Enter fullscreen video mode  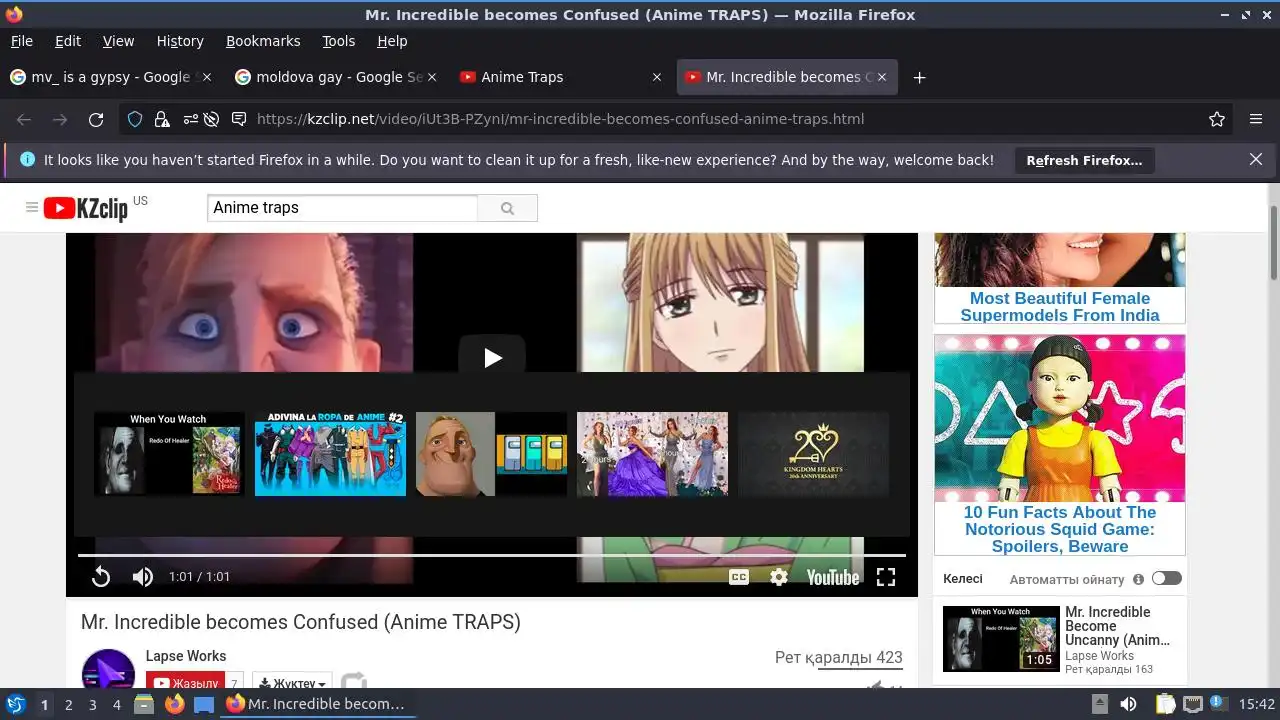click(x=886, y=577)
